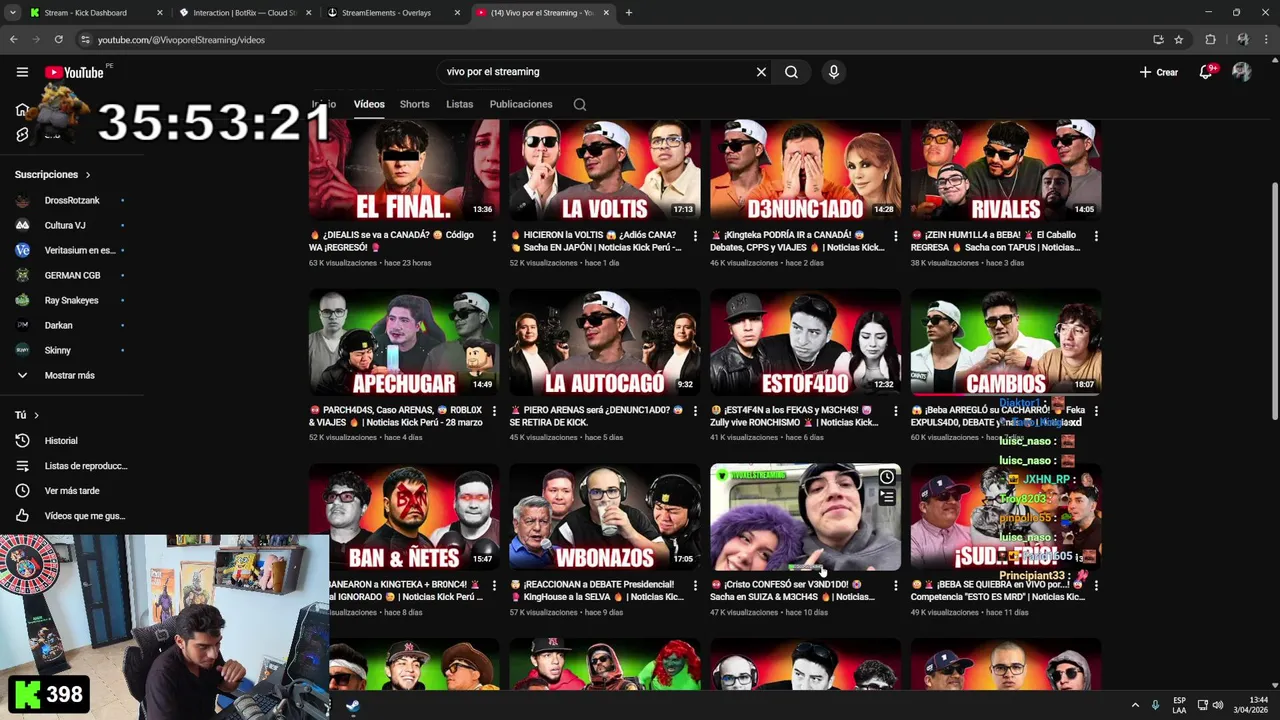The width and height of the screenshot is (1280, 720).
Task: Open DrossRotzank subscription channel
Action: pyautogui.click(x=70, y=200)
